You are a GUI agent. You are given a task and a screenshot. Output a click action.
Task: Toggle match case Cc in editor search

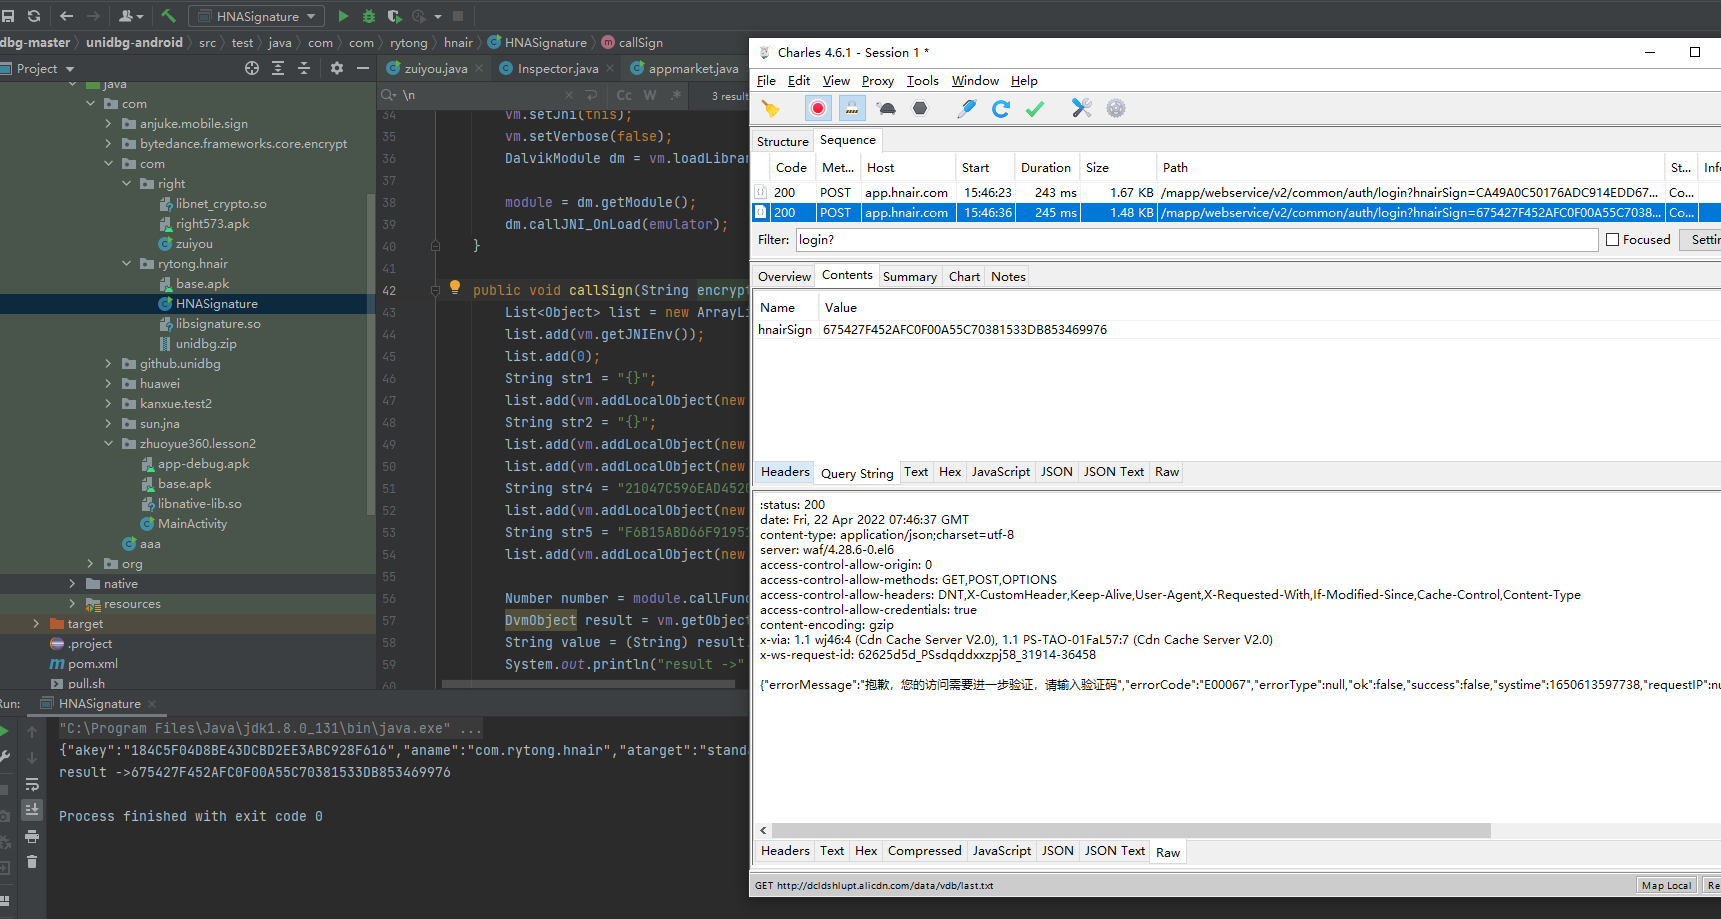click(x=624, y=95)
